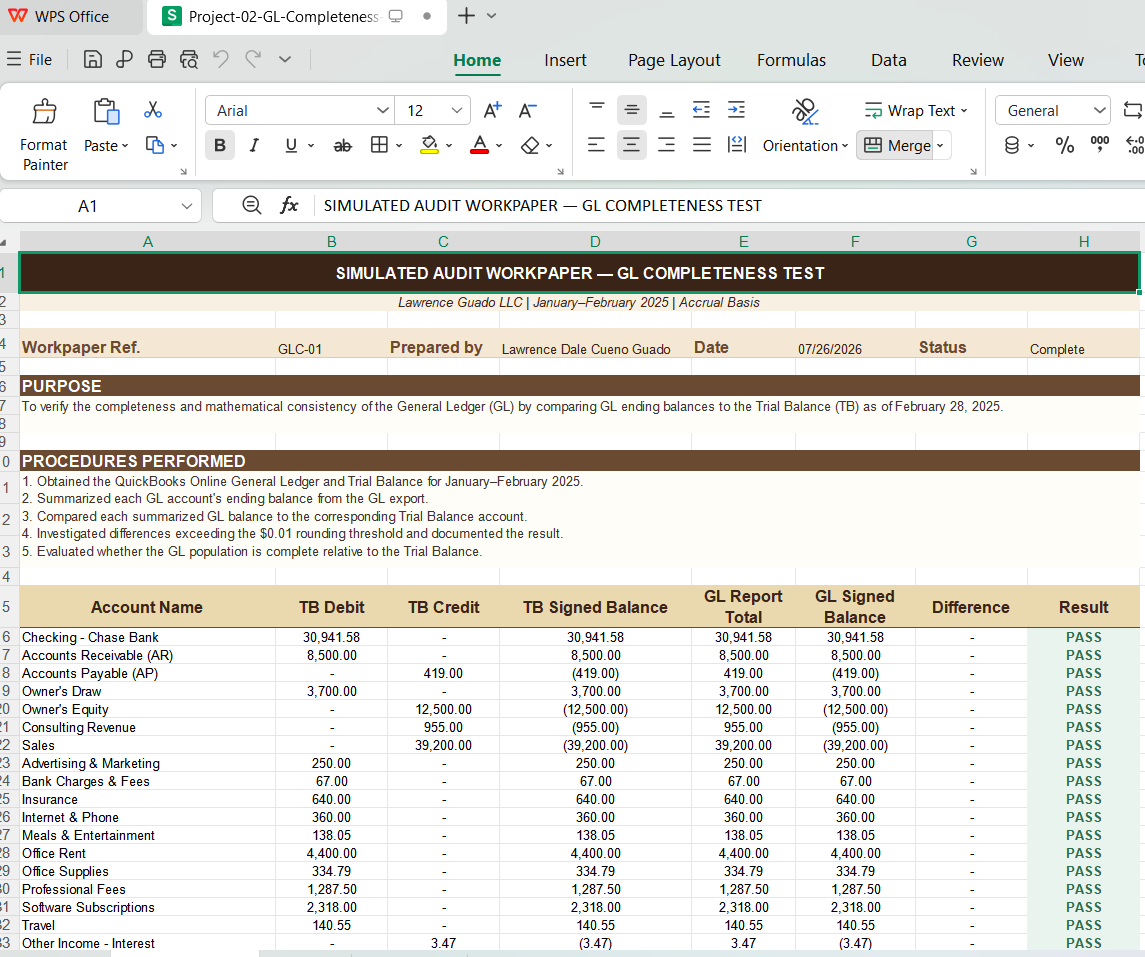The width and height of the screenshot is (1145, 957).
Task: Toggle Bottom Align
Action: 667,110
